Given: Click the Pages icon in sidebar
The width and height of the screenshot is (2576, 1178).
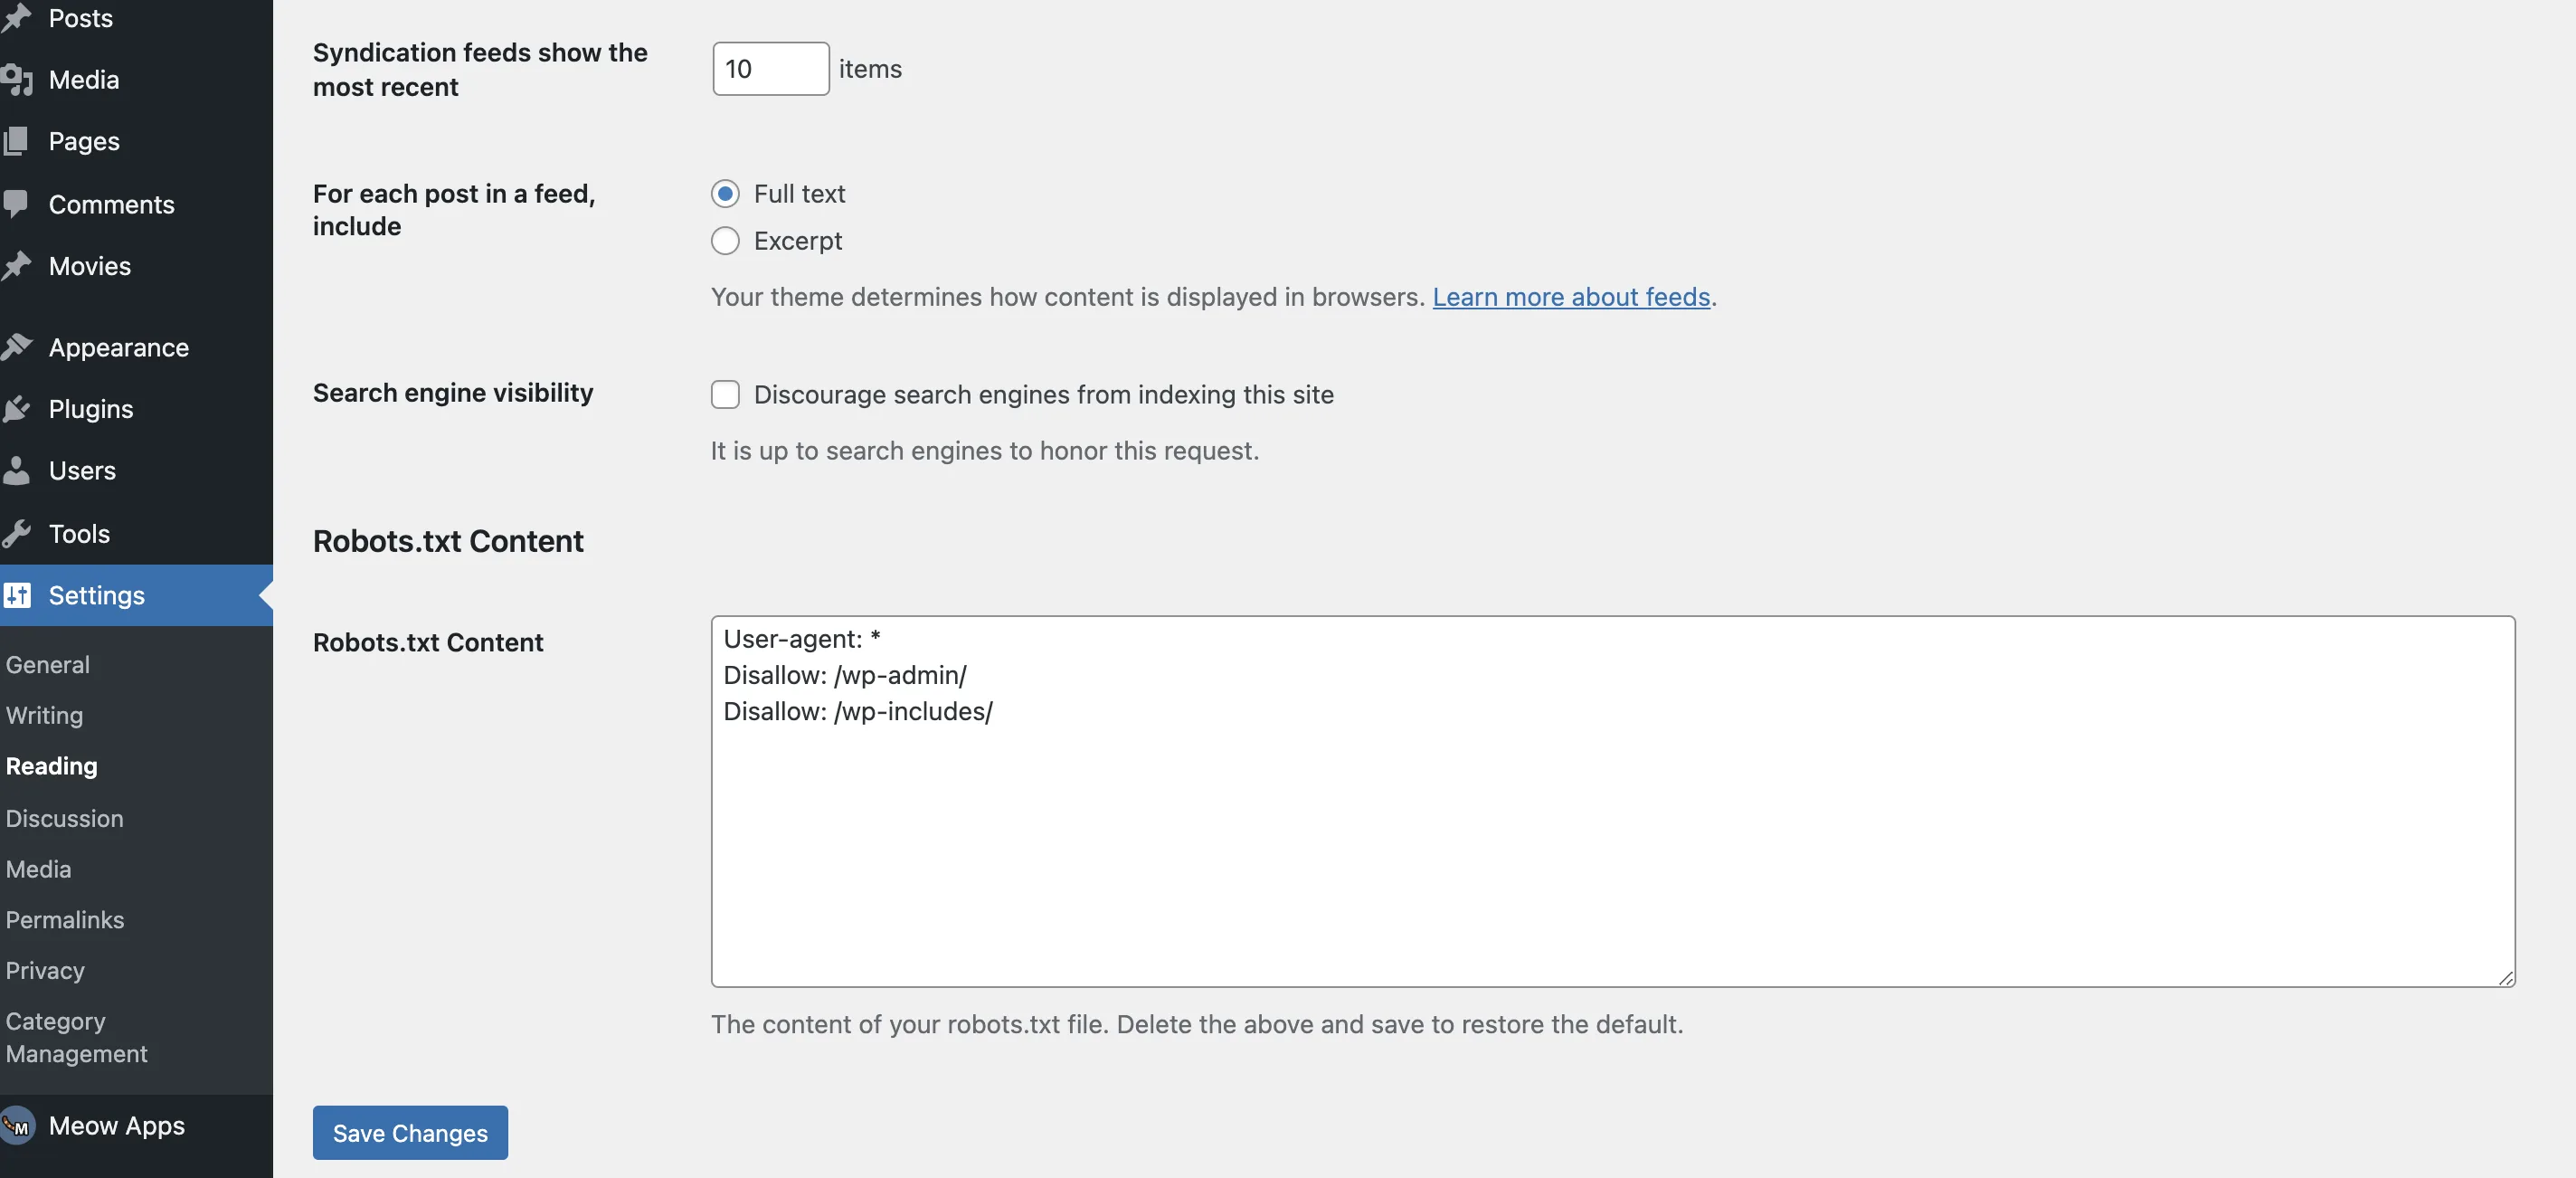Looking at the screenshot, I should [16, 141].
